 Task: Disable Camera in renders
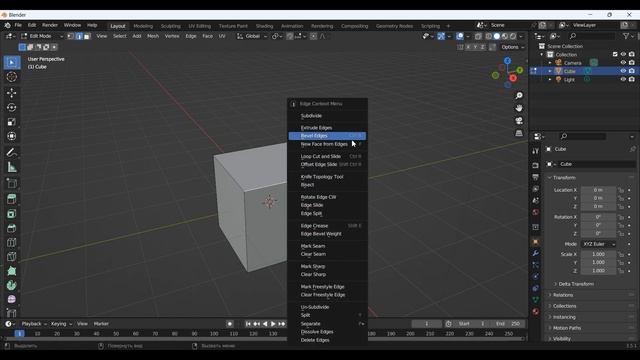(632, 63)
